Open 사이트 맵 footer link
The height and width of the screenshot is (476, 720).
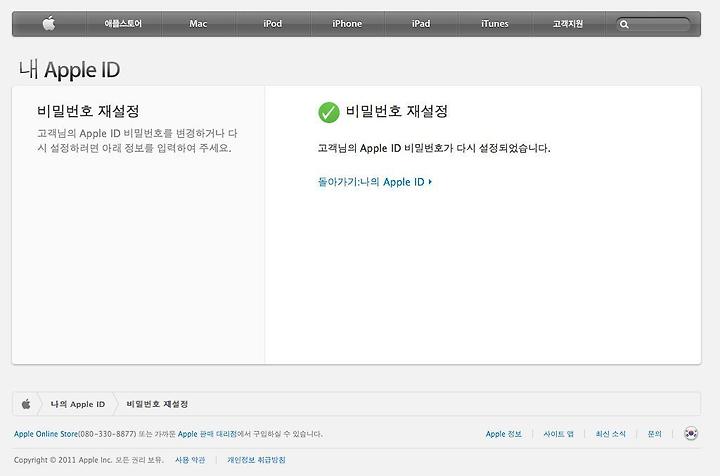click(558, 434)
